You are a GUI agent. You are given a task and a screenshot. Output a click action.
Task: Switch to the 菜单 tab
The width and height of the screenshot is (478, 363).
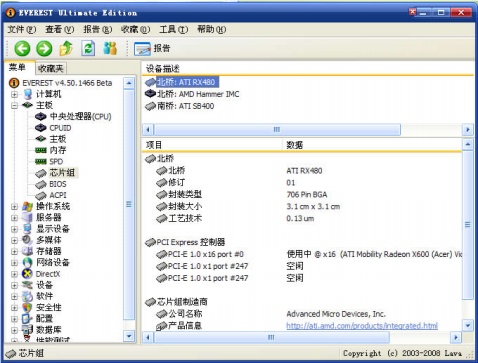(x=19, y=68)
